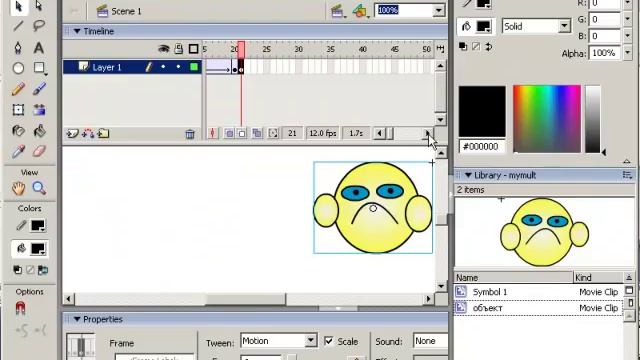This screenshot has width=640, height=360.
Task: Click the Center Frame button in timeline
Action: pyautogui.click(x=213, y=133)
